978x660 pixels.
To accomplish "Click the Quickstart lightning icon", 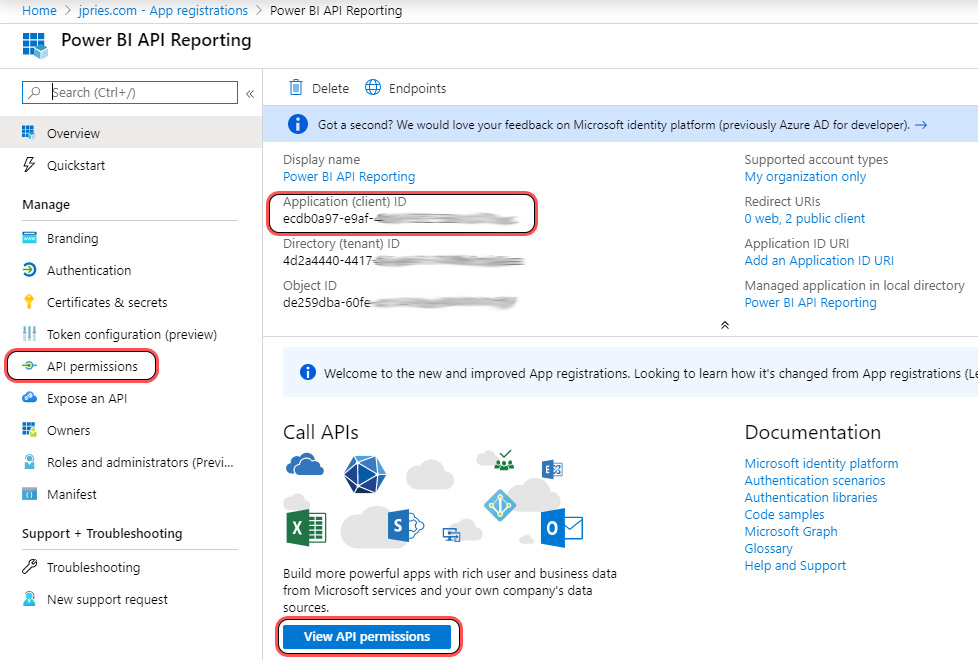I will point(29,165).
